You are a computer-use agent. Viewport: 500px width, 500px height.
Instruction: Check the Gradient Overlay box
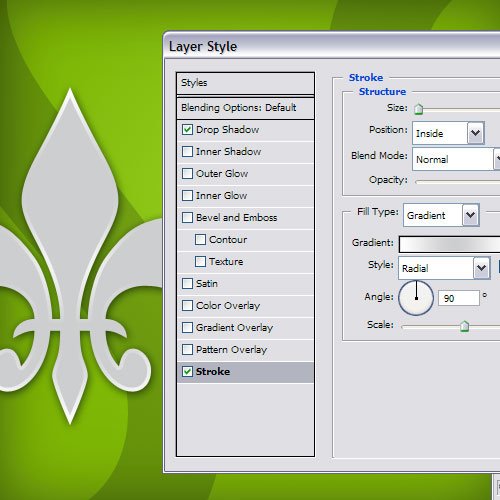click(x=187, y=328)
